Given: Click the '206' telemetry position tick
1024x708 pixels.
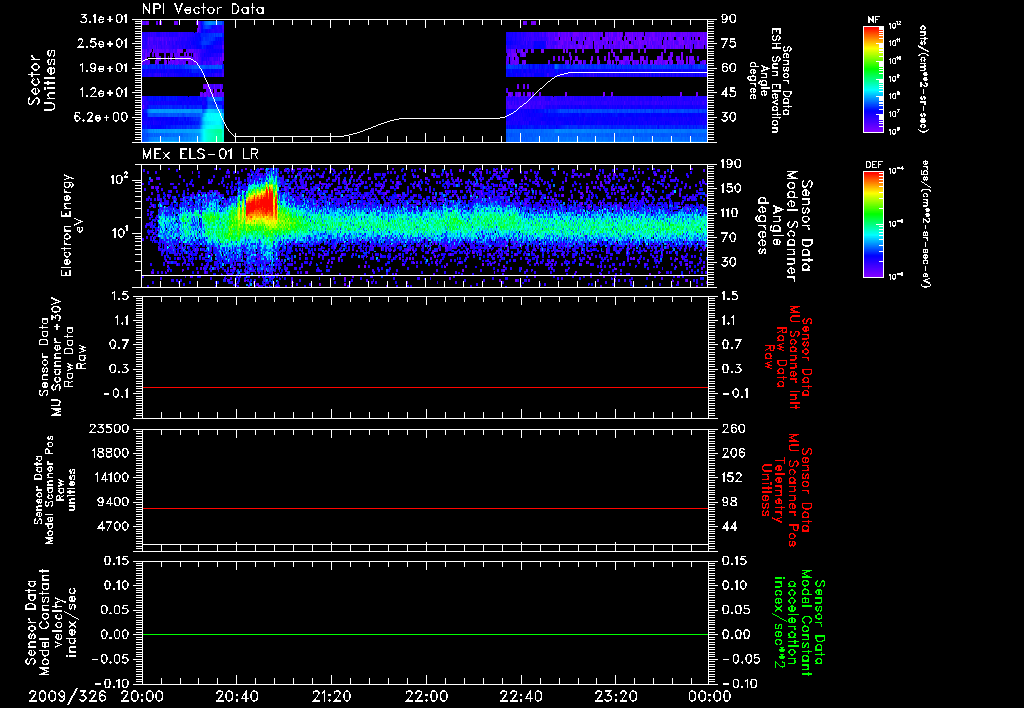Looking at the screenshot, I should tap(731, 453).
